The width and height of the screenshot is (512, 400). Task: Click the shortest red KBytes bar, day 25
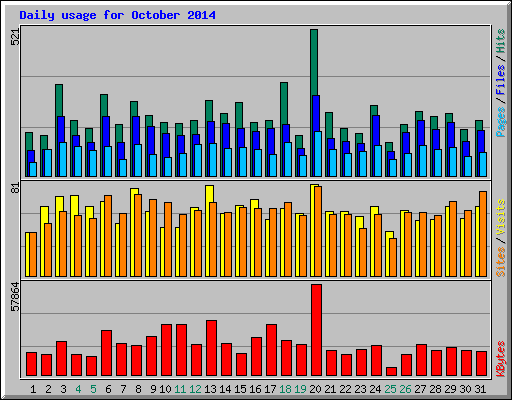tap(391, 371)
